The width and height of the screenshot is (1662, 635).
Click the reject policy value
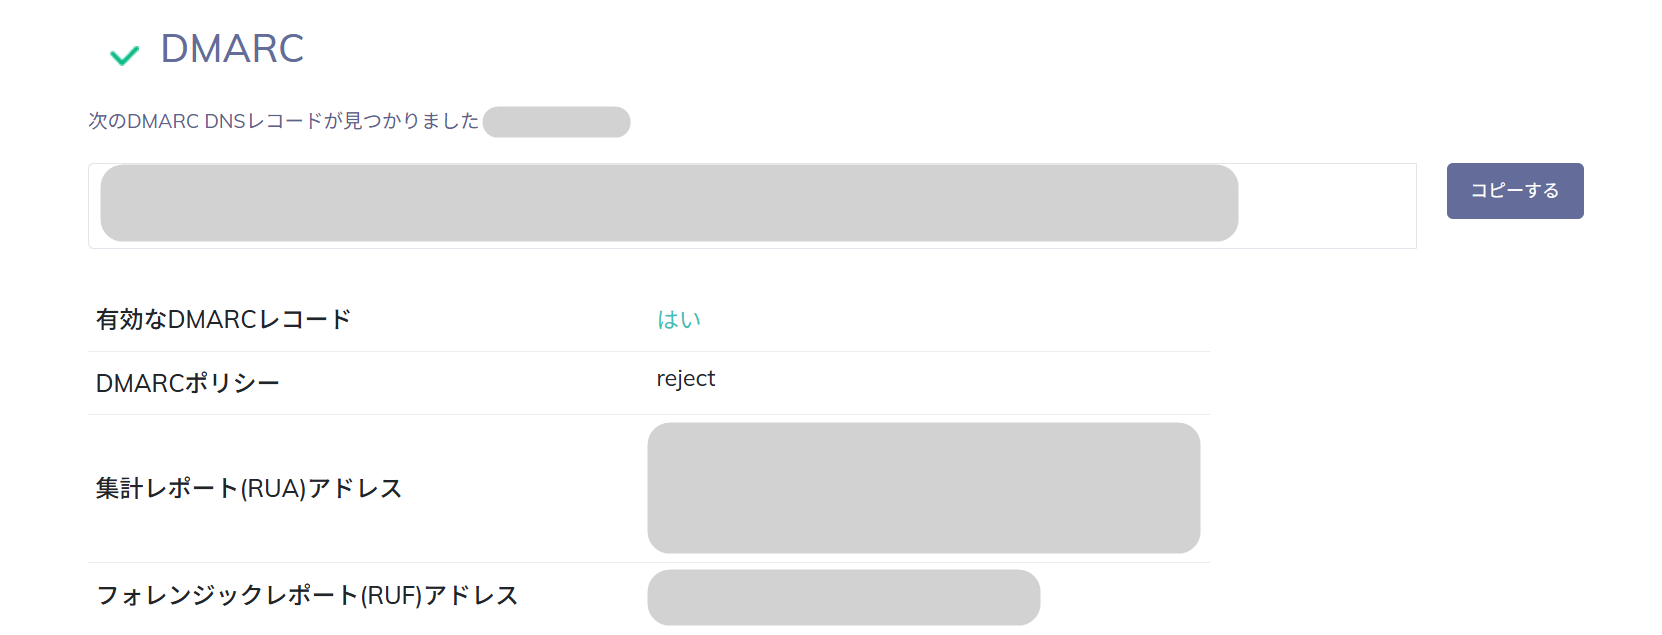click(x=685, y=379)
